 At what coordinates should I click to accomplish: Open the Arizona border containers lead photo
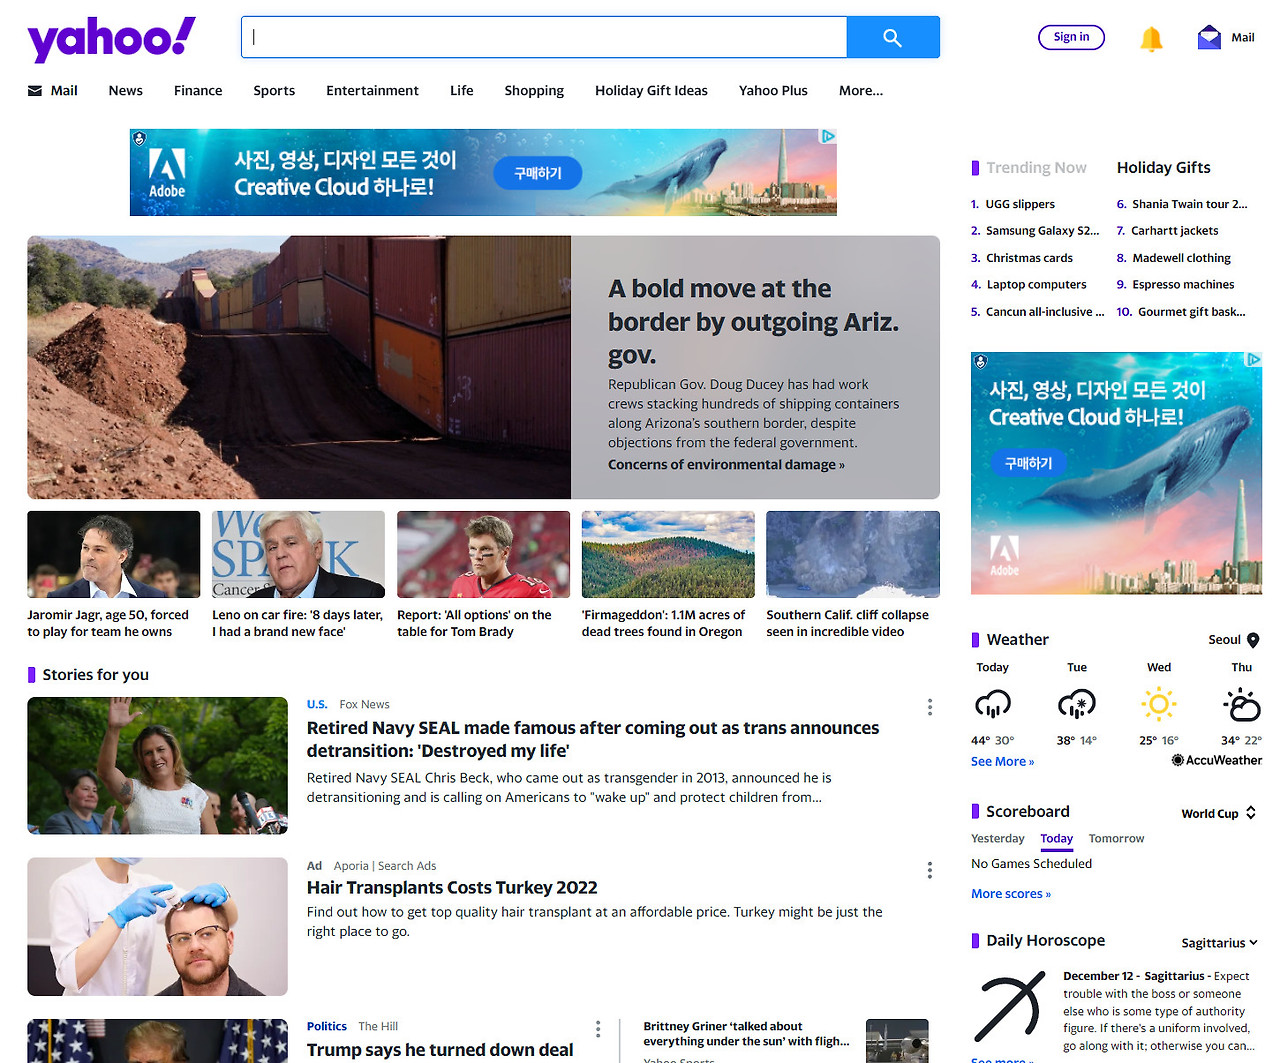[x=299, y=367]
